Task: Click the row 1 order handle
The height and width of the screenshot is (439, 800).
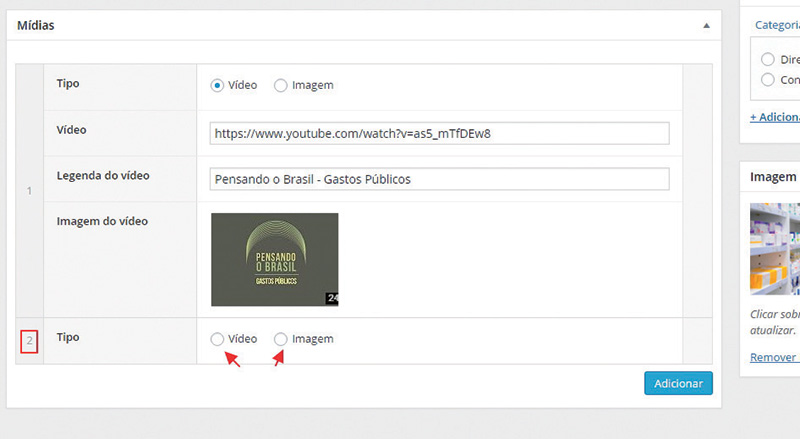Action: 29,190
